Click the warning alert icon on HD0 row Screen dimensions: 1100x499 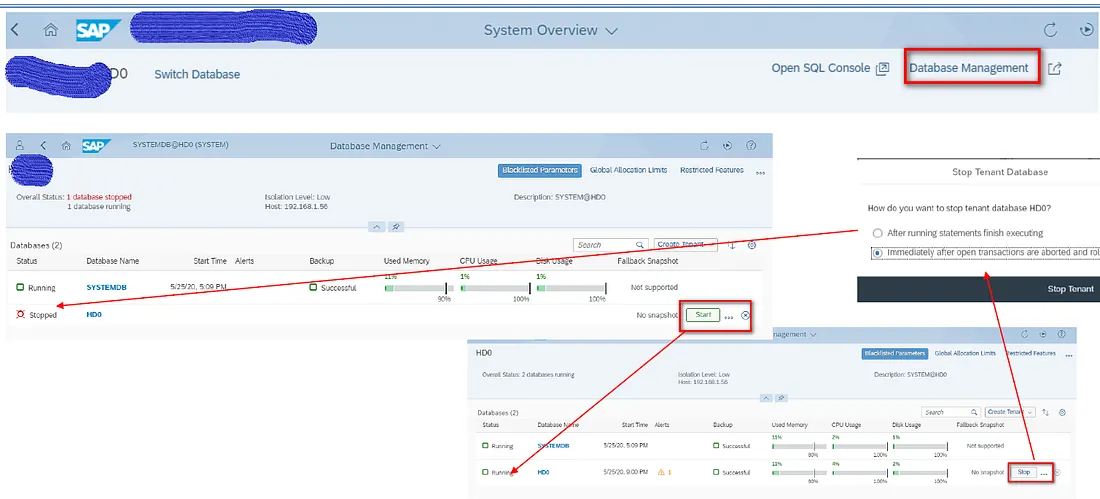pos(661,472)
